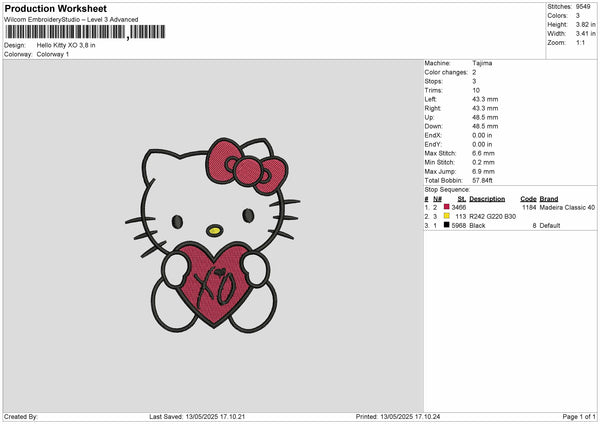Viewport: 600px width, 424px height.
Task: Click the 'Black' thread description
Action: tap(477, 226)
